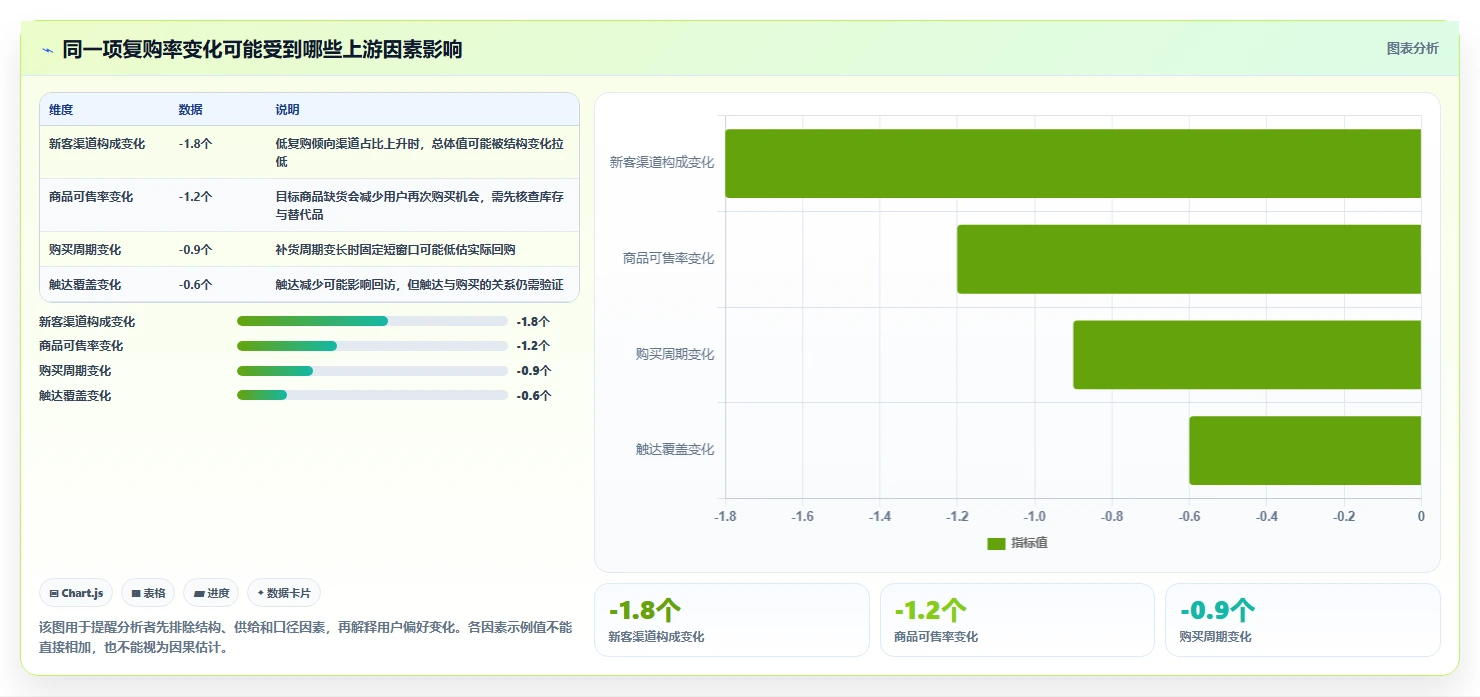
Task: Click the 购买周期变化 chart bar
Action: pos(1247,354)
